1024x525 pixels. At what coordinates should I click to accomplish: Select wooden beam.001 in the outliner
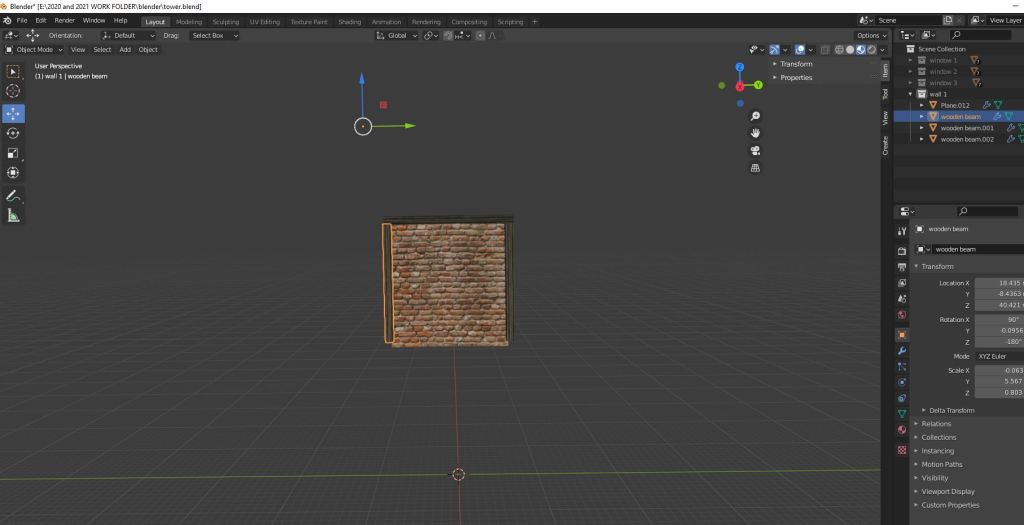point(966,128)
